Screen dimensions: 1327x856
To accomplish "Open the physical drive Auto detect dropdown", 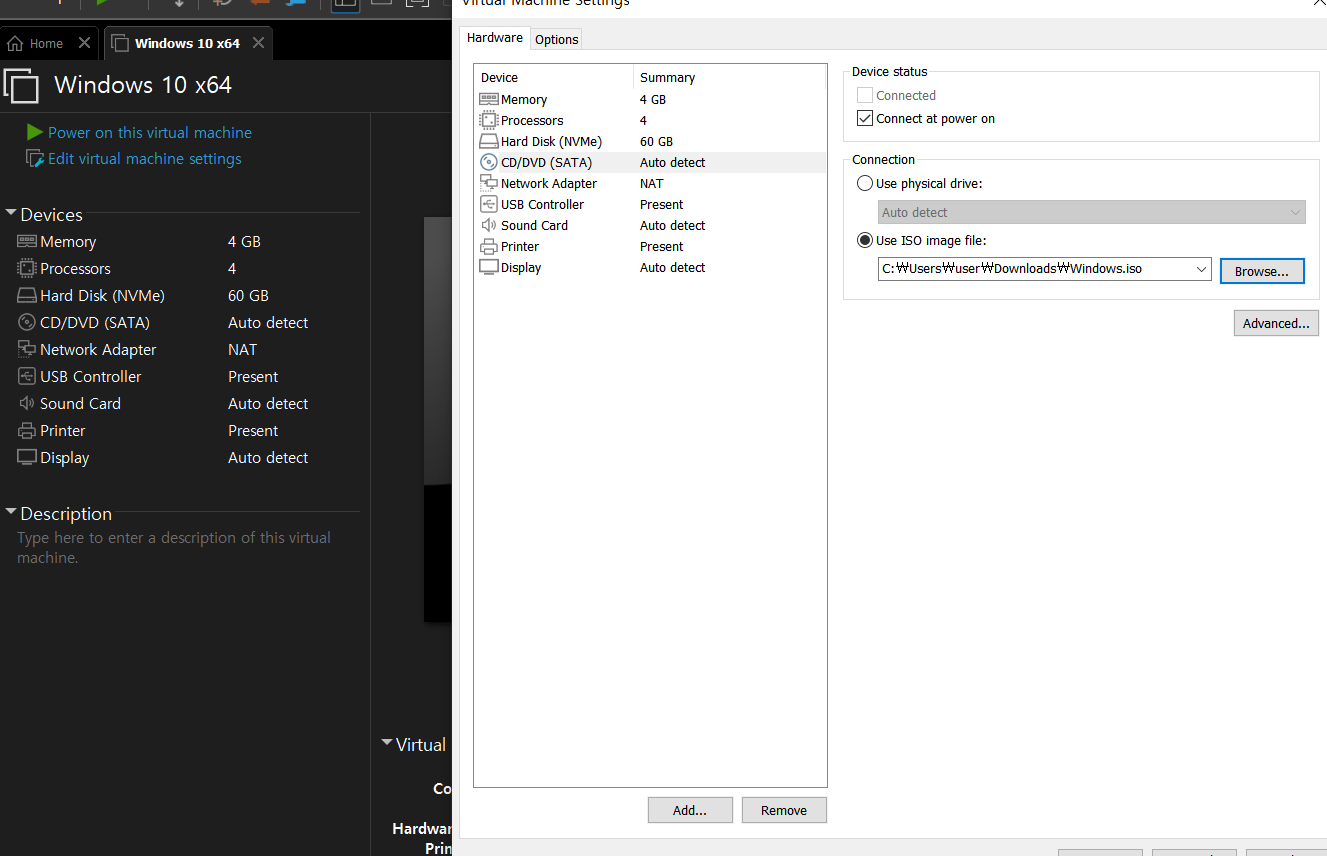I will [1092, 212].
